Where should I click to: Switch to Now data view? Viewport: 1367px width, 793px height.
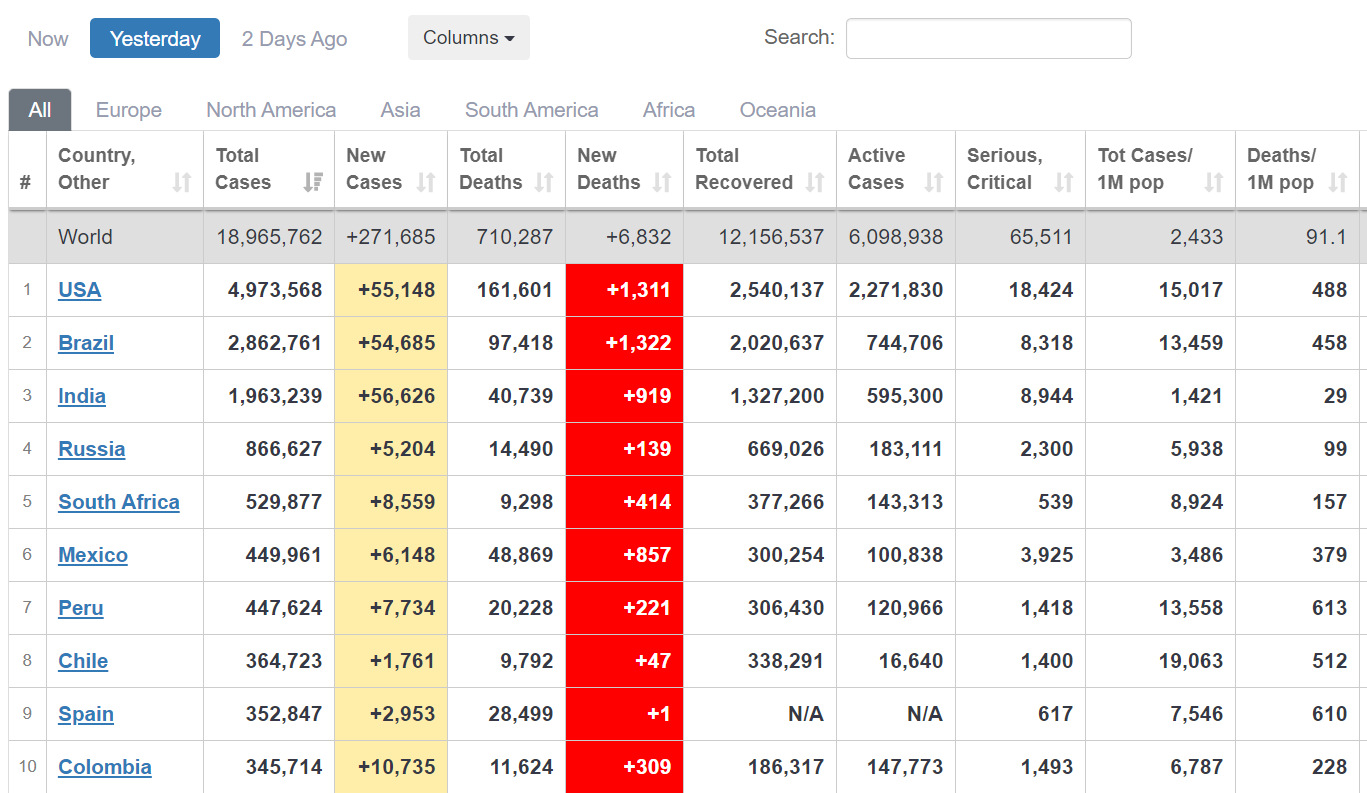tap(48, 39)
